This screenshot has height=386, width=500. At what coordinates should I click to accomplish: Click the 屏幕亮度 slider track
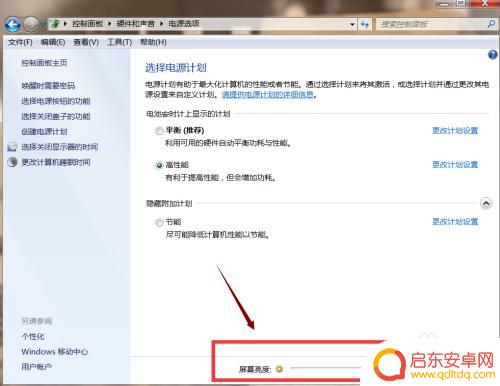326,368
